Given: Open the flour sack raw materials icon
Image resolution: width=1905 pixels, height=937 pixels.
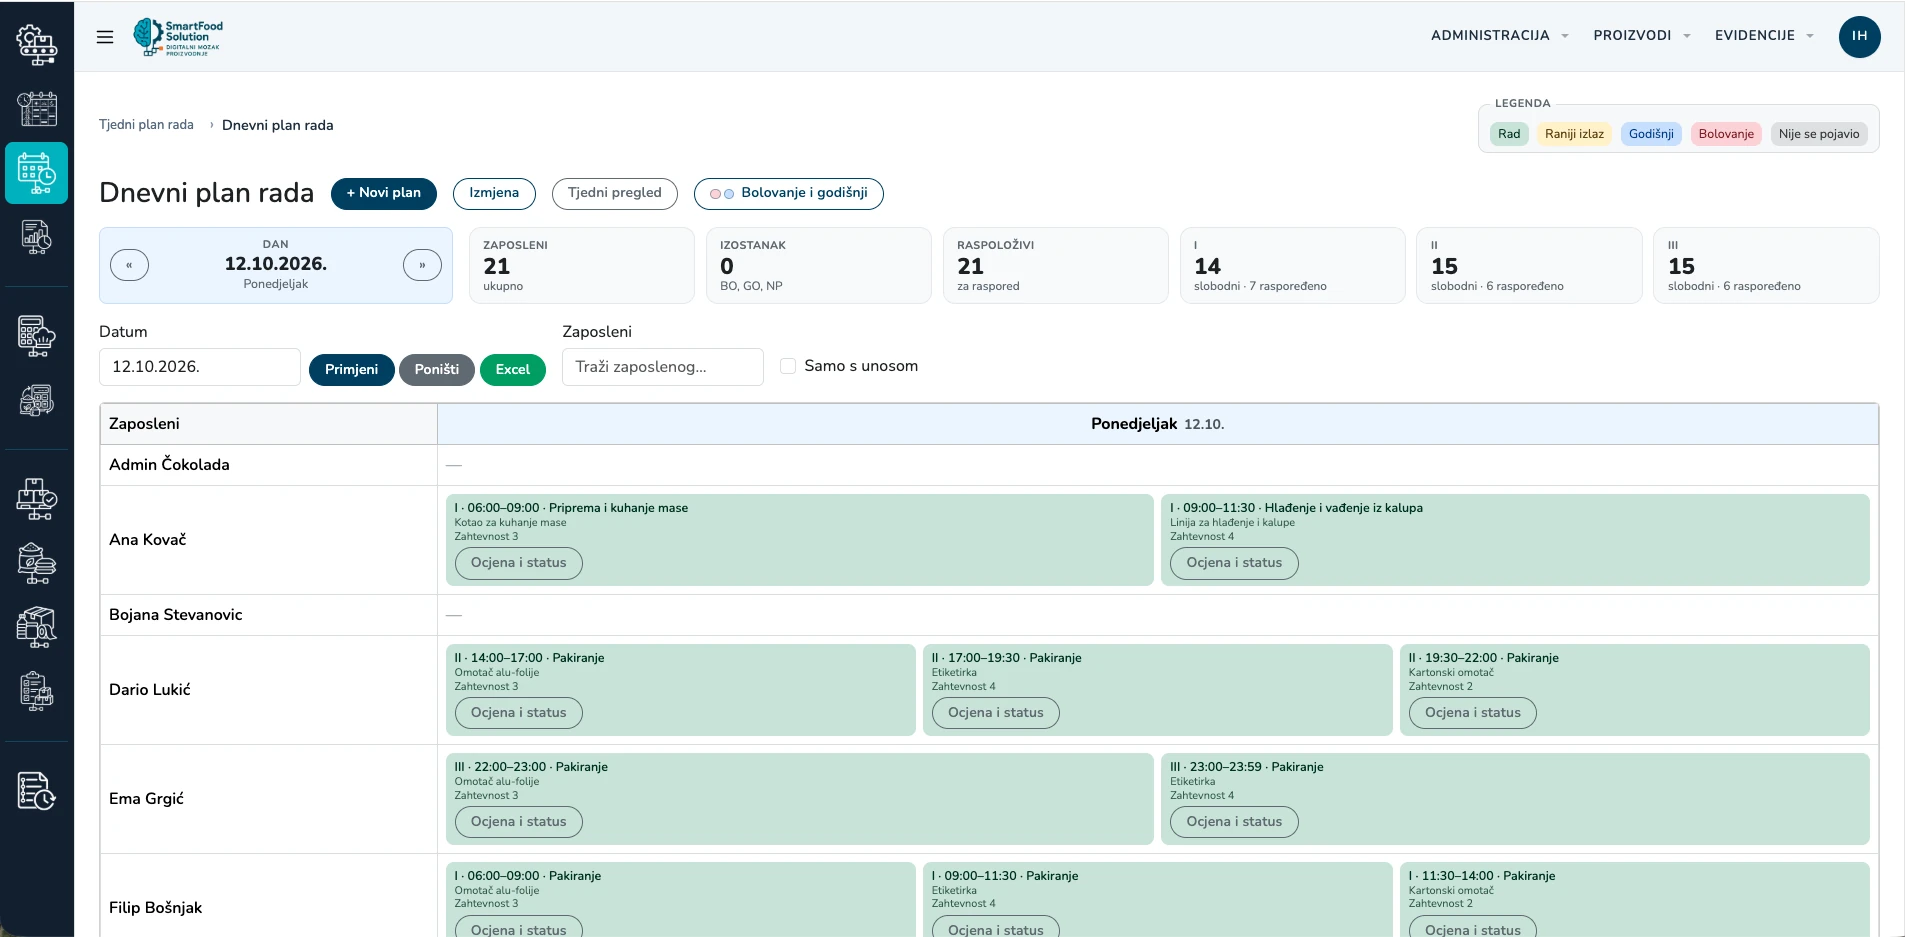Looking at the screenshot, I should pyautogui.click(x=37, y=563).
